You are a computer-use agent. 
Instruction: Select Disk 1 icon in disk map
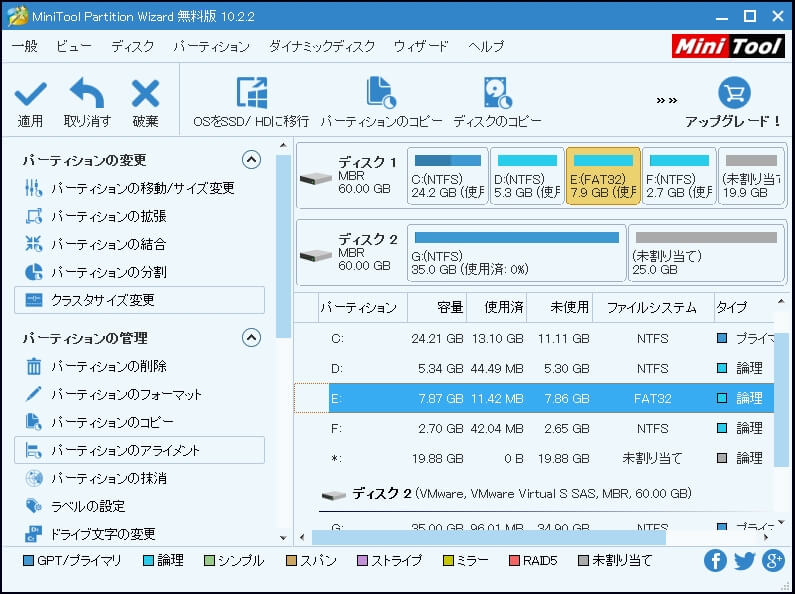coord(315,178)
